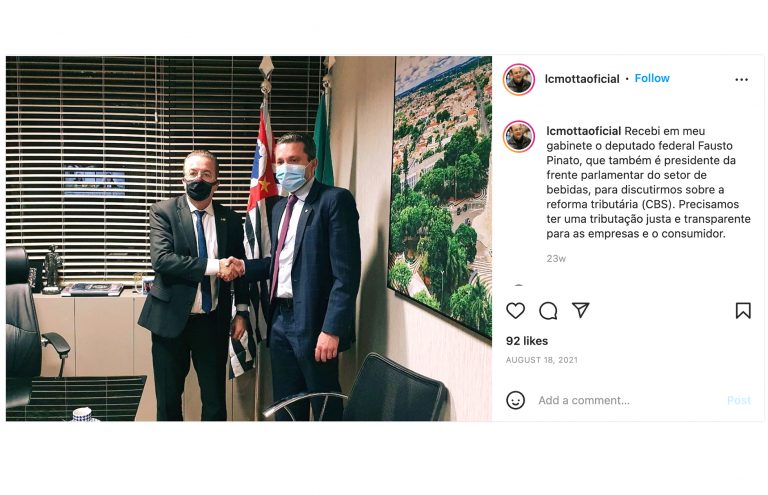Image resolution: width=768 pixels, height=495 pixels.
Task: Follow the lcmottaoficial account
Action: point(652,78)
